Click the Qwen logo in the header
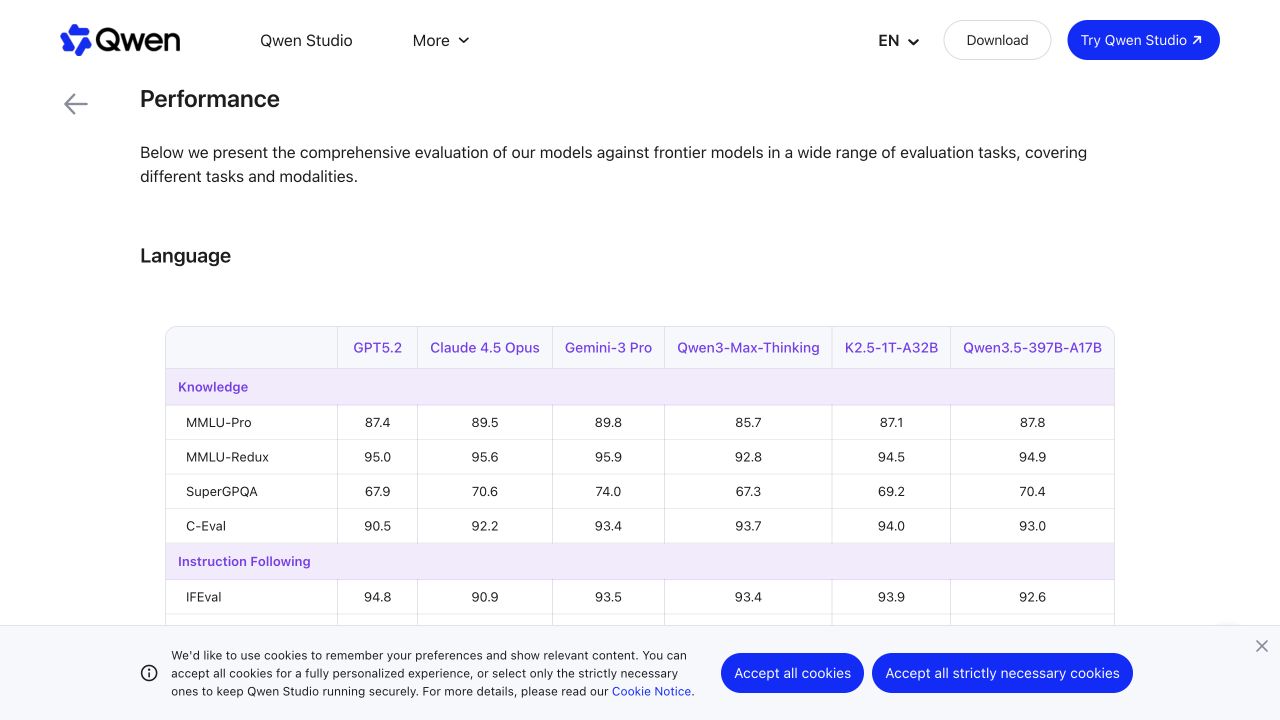Viewport: 1280px width, 720px height. (120, 40)
